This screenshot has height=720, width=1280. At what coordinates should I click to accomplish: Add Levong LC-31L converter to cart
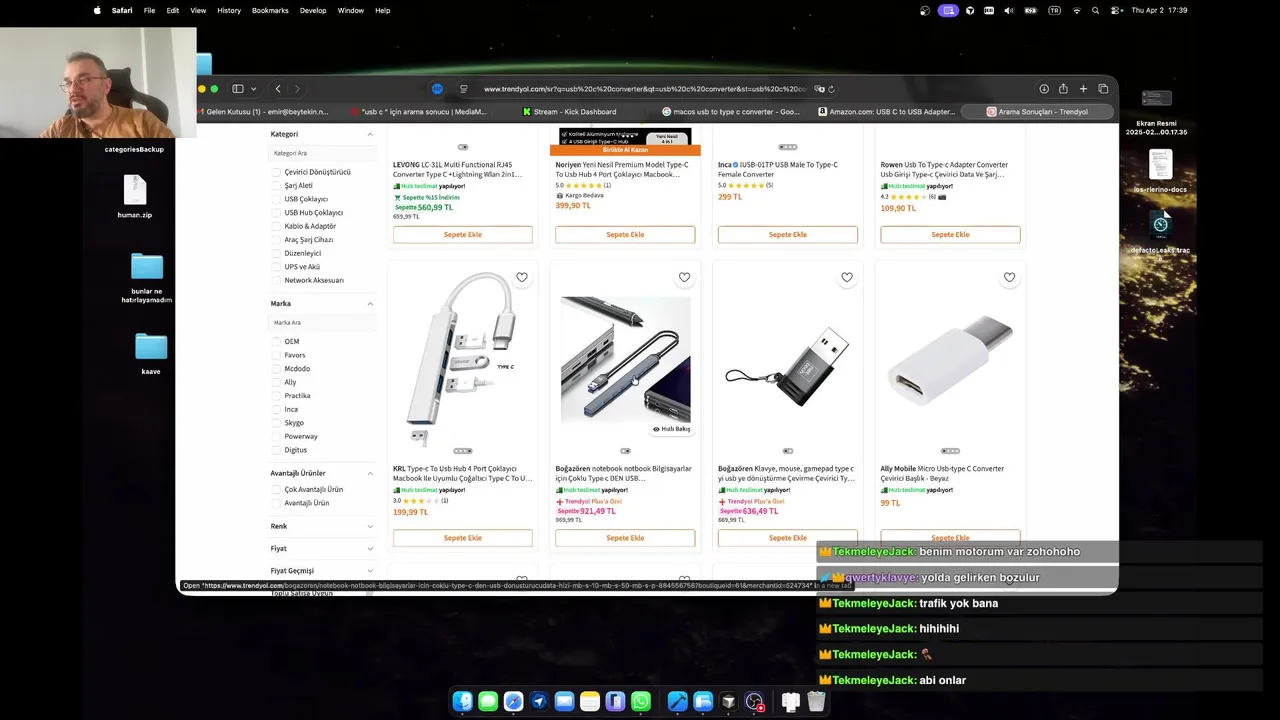click(x=462, y=234)
